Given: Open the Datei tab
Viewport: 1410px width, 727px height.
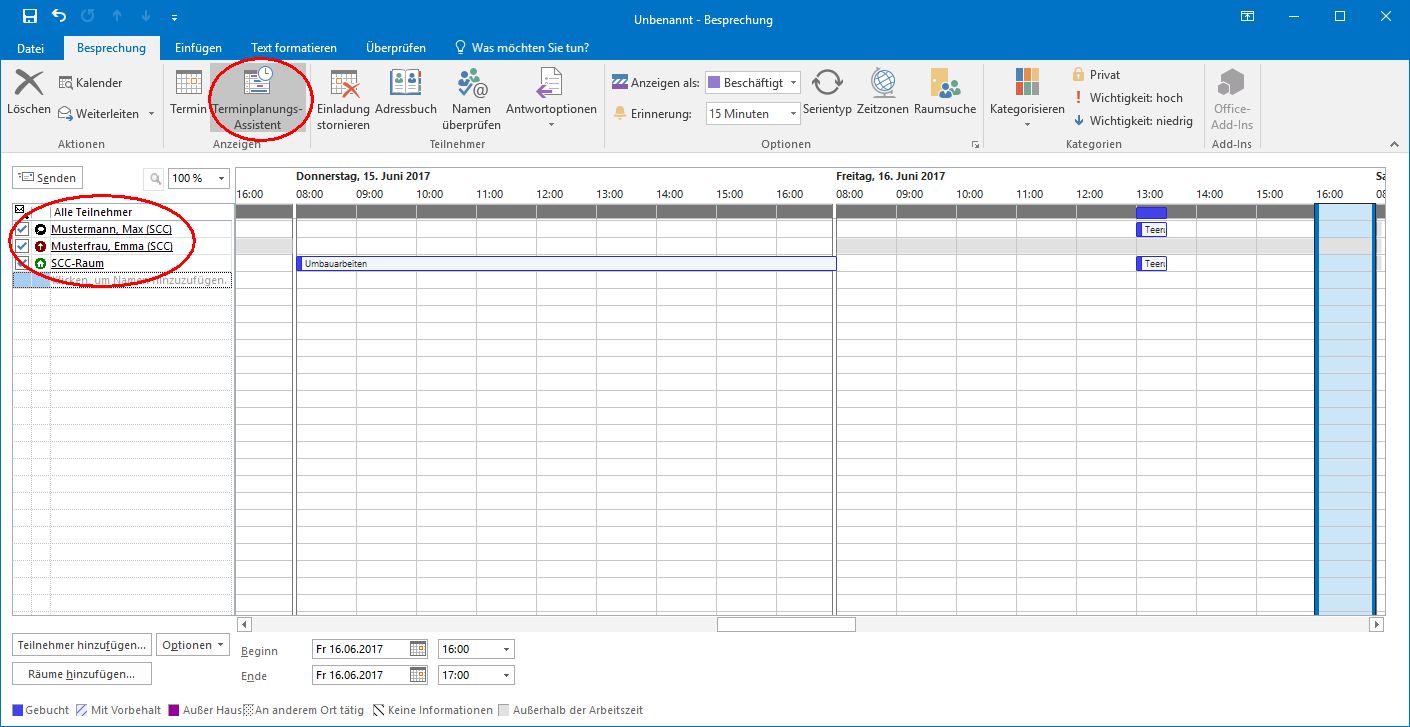Looking at the screenshot, I should pyautogui.click(x=30, y=48).
